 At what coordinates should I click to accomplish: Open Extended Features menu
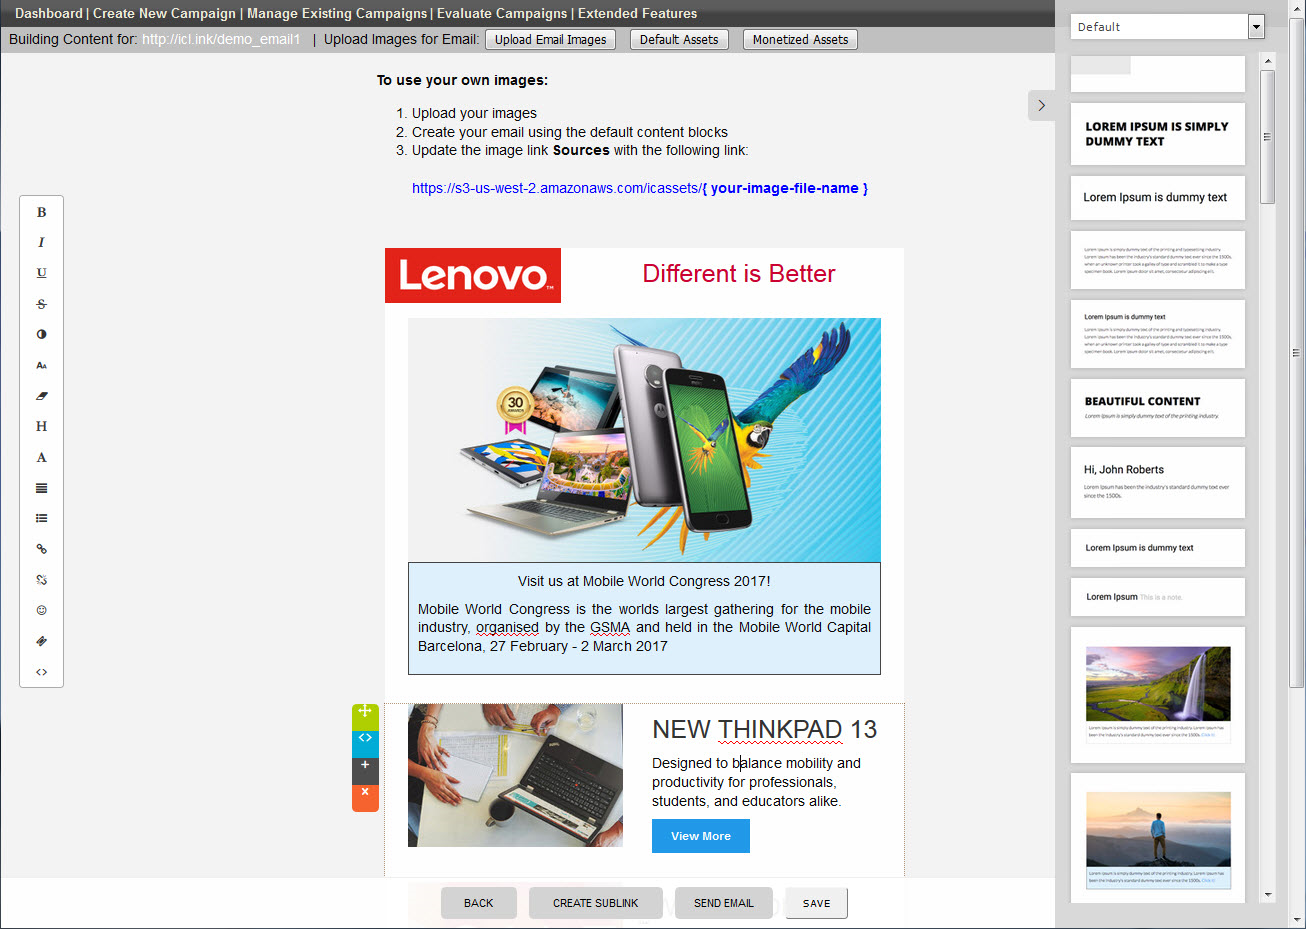coord(637,13)
